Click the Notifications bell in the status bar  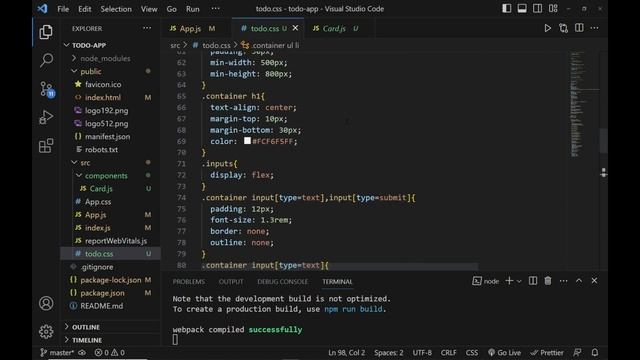(x=595, y=353)
